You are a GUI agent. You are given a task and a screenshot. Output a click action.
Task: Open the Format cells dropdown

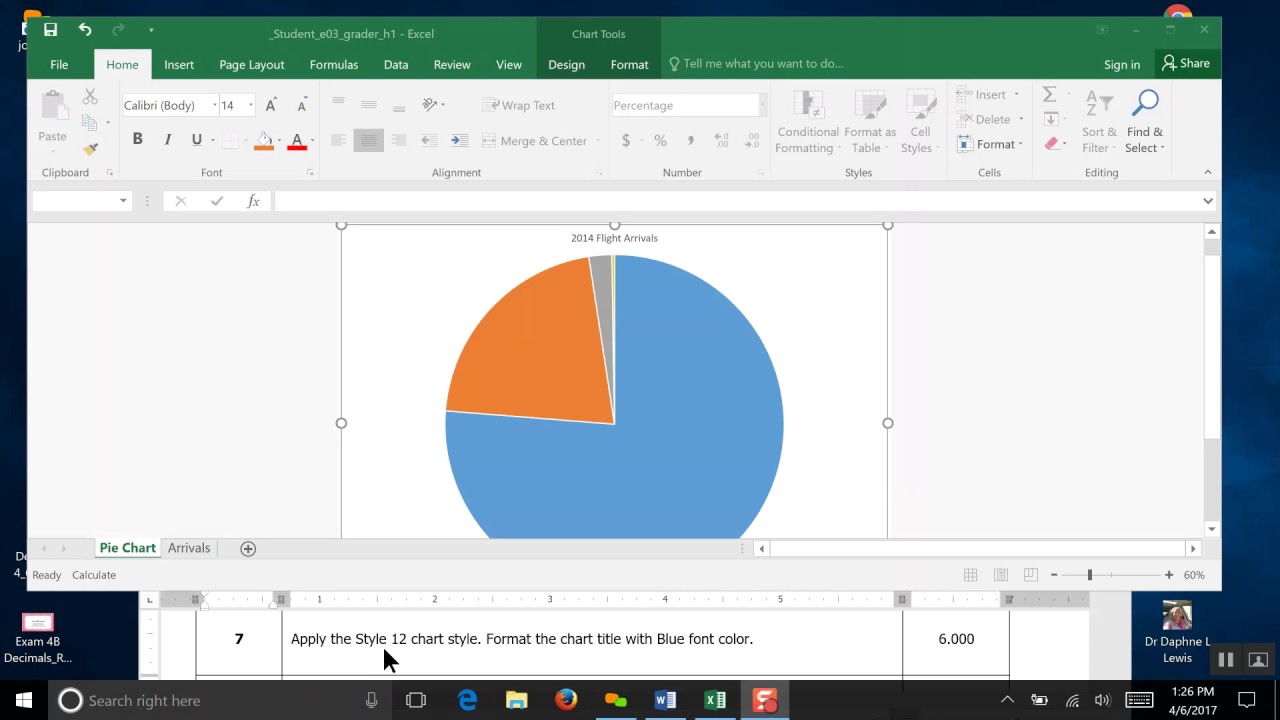(x=989, y=144)
